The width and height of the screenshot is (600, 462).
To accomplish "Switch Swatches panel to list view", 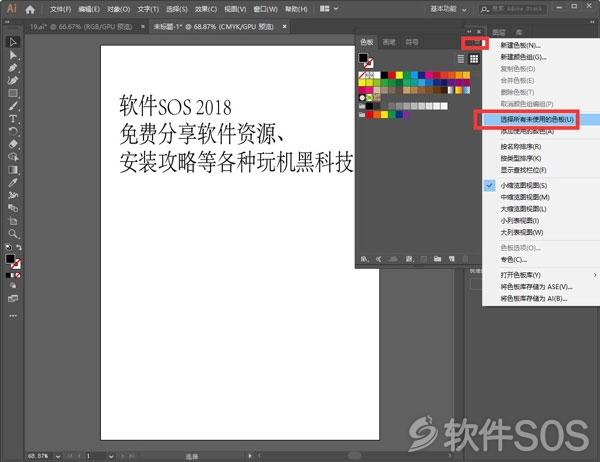I will click(461, 59).
